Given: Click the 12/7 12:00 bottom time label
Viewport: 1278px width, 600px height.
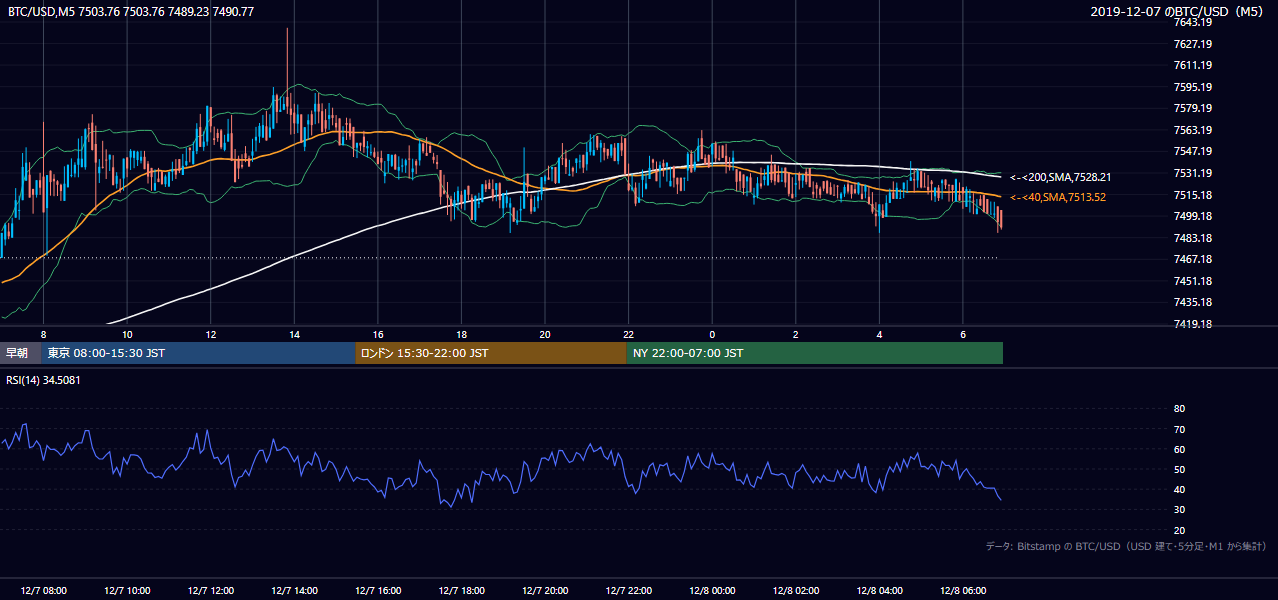Looking at the screenshot, I should (210, 590).
